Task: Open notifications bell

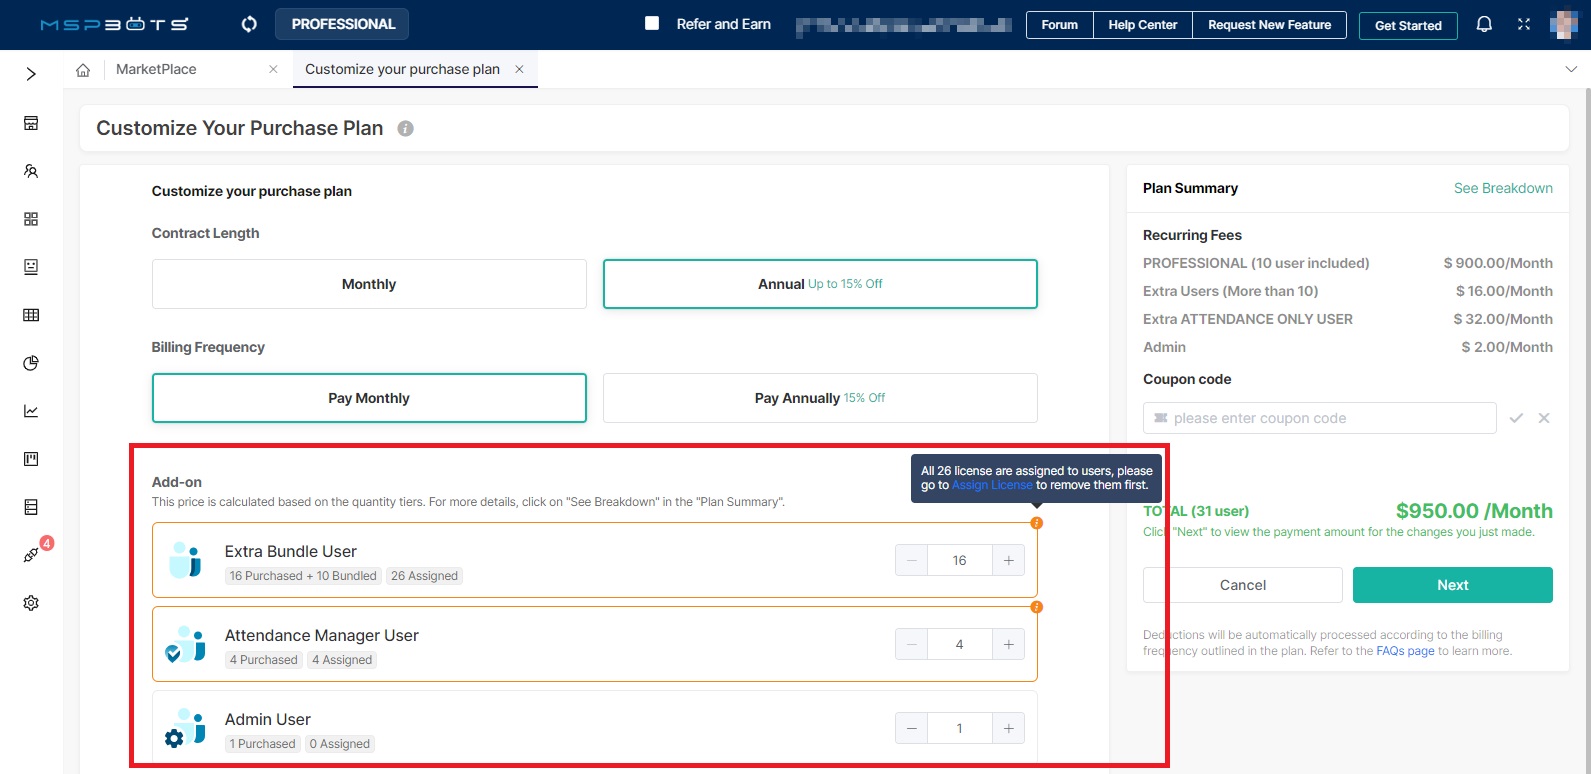Action: (1484, 24)
